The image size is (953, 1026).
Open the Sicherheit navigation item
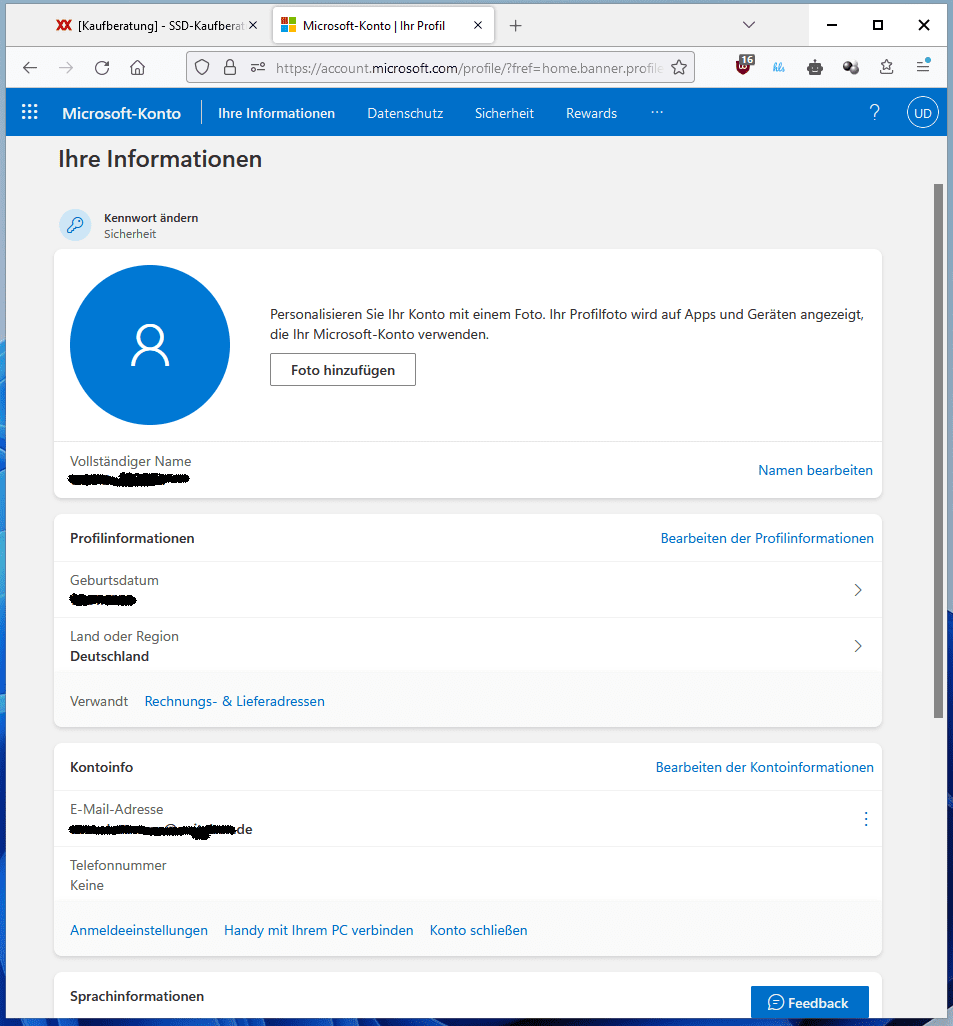pos(504,113)
